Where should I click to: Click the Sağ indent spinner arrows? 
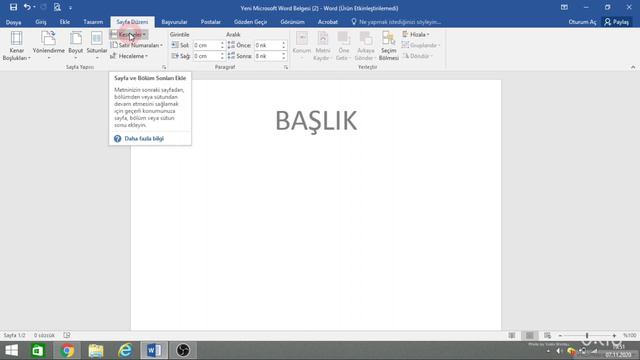[x=222, y=56]
